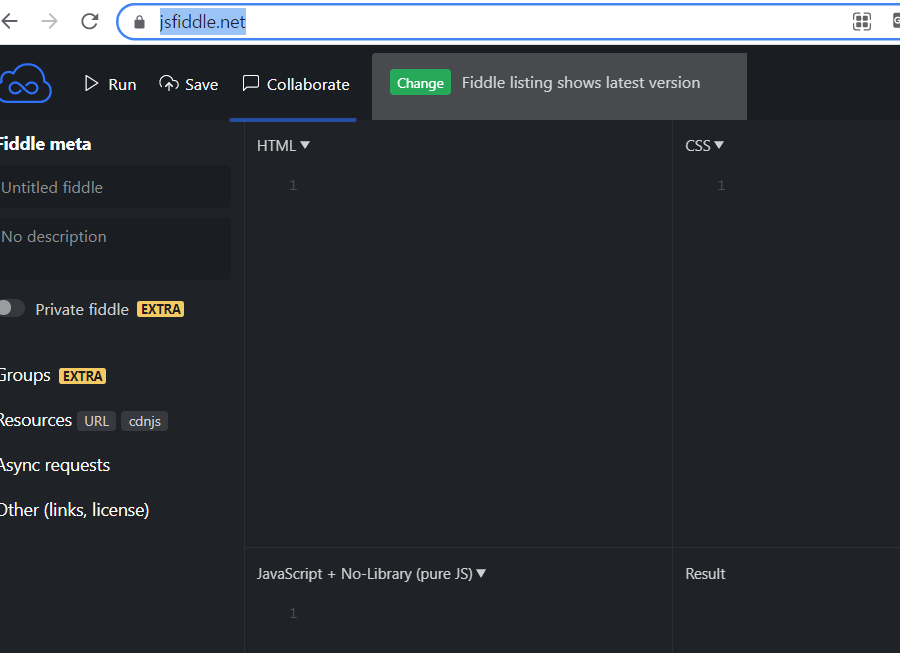Save the fiddle

188,84
